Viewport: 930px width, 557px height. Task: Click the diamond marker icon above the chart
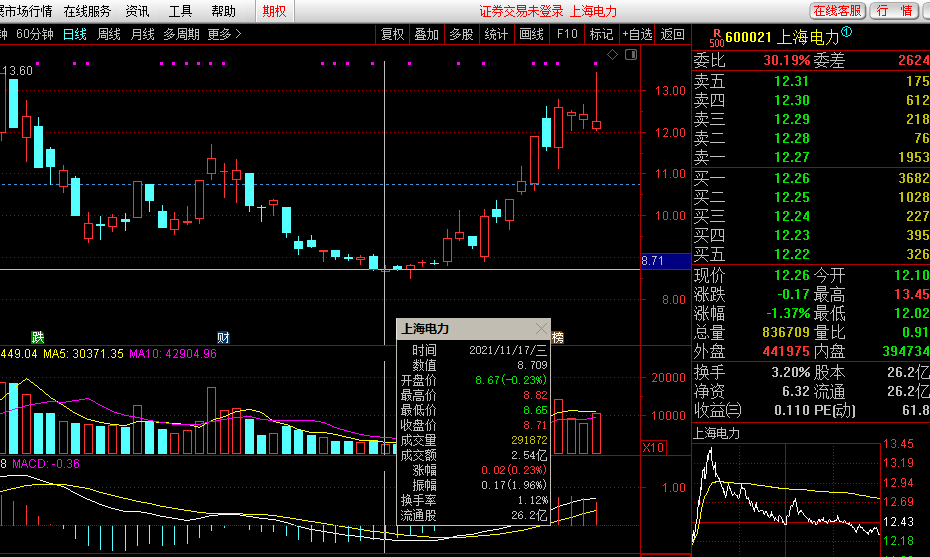(x=613, y=55)
